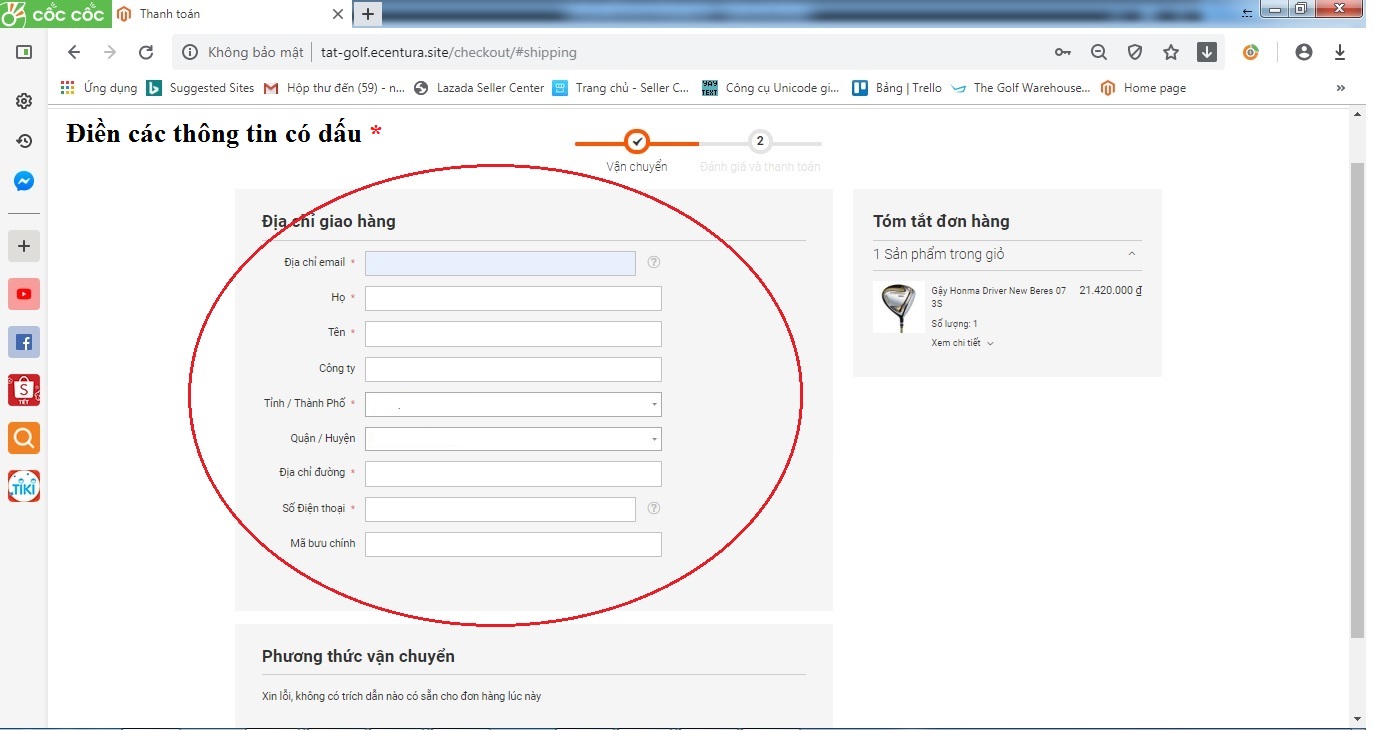Open a new browser tab
This screenshot has width=1374, height=730.
pos(368,14)
